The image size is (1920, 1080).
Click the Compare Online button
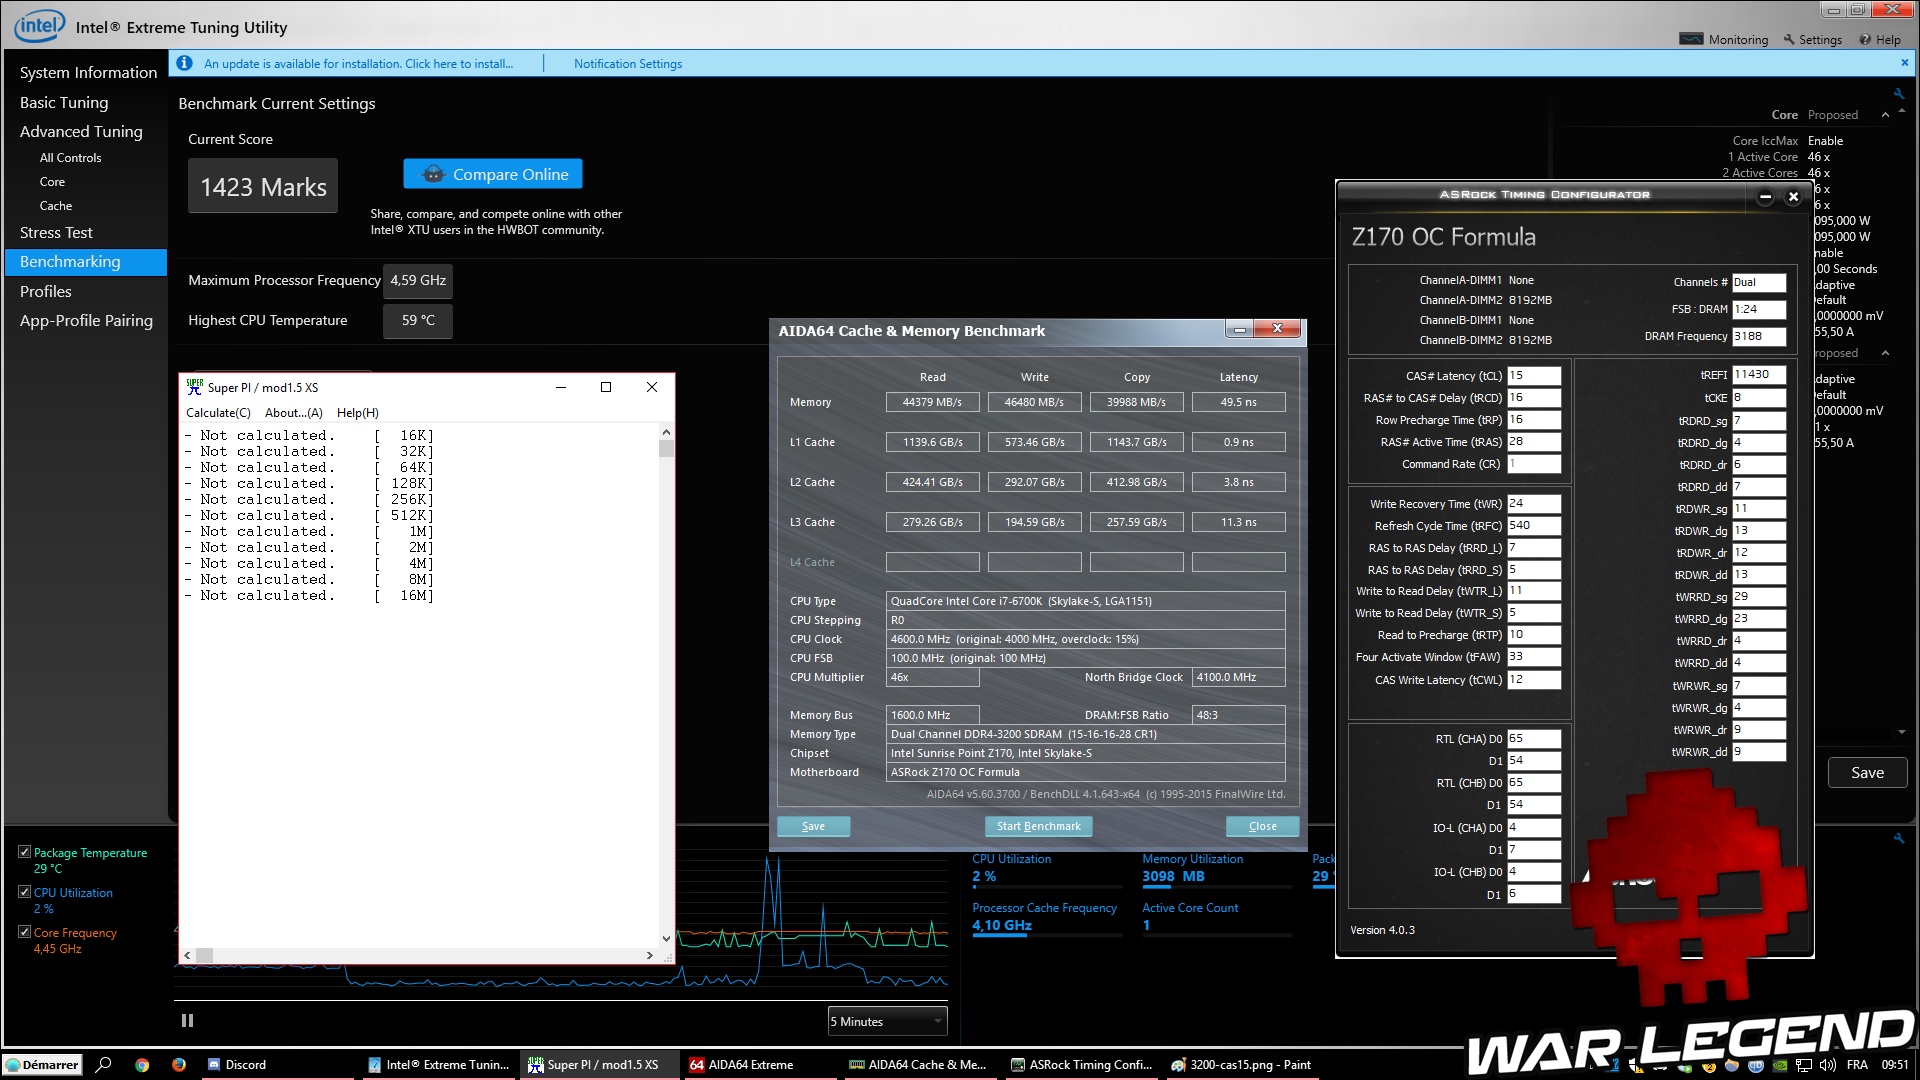click(x=493, y=174)
